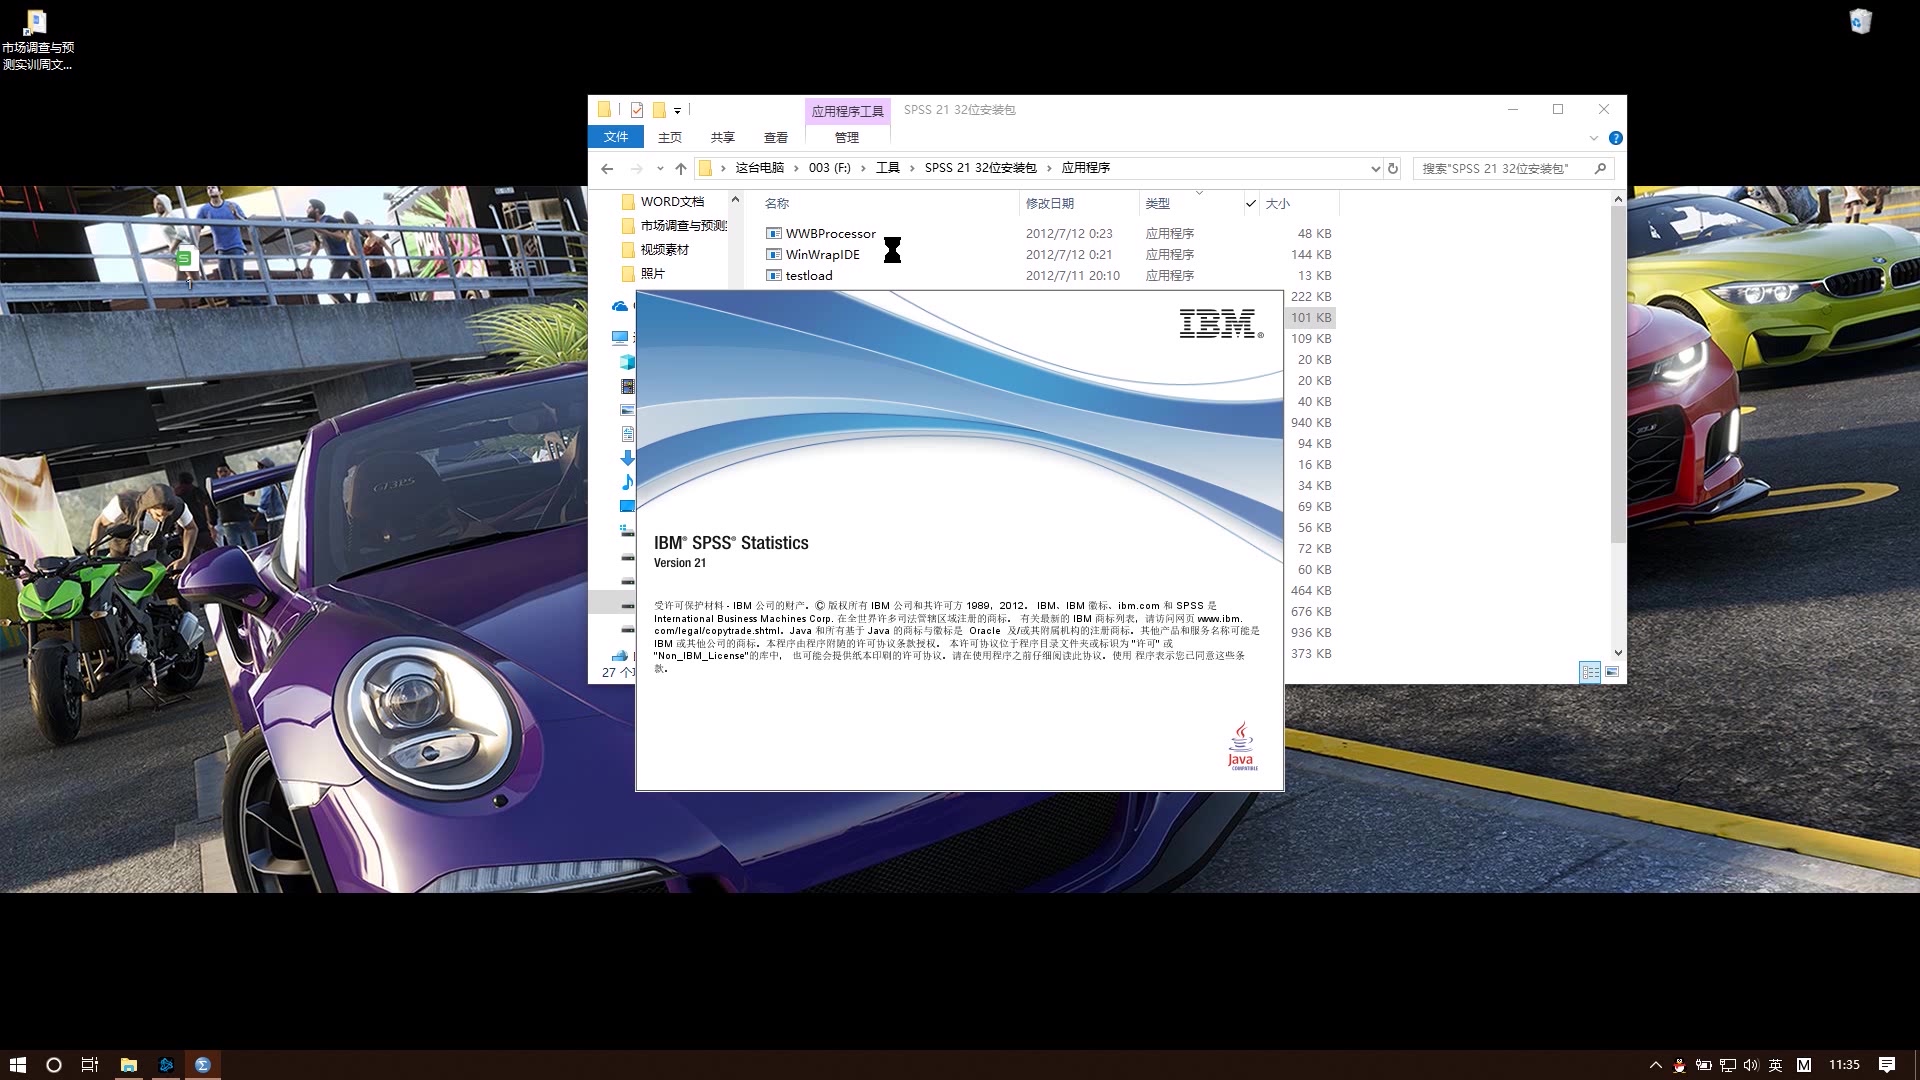Go up one folder level
This screenshot has width=1920, height=1080.
pyautogui.click(x=681, y=168)
